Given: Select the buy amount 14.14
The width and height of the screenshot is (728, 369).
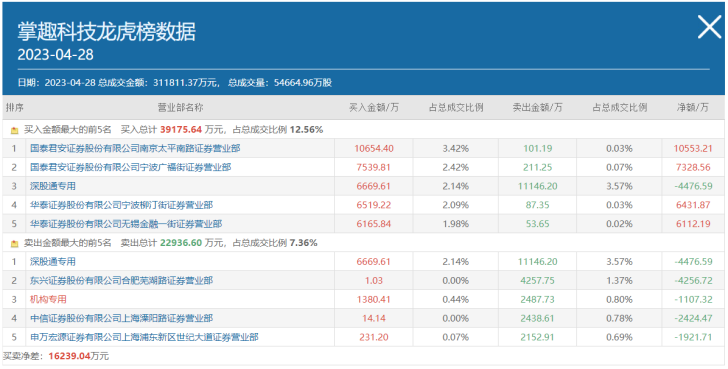Looking at the screenshot, I should point(374,318).
